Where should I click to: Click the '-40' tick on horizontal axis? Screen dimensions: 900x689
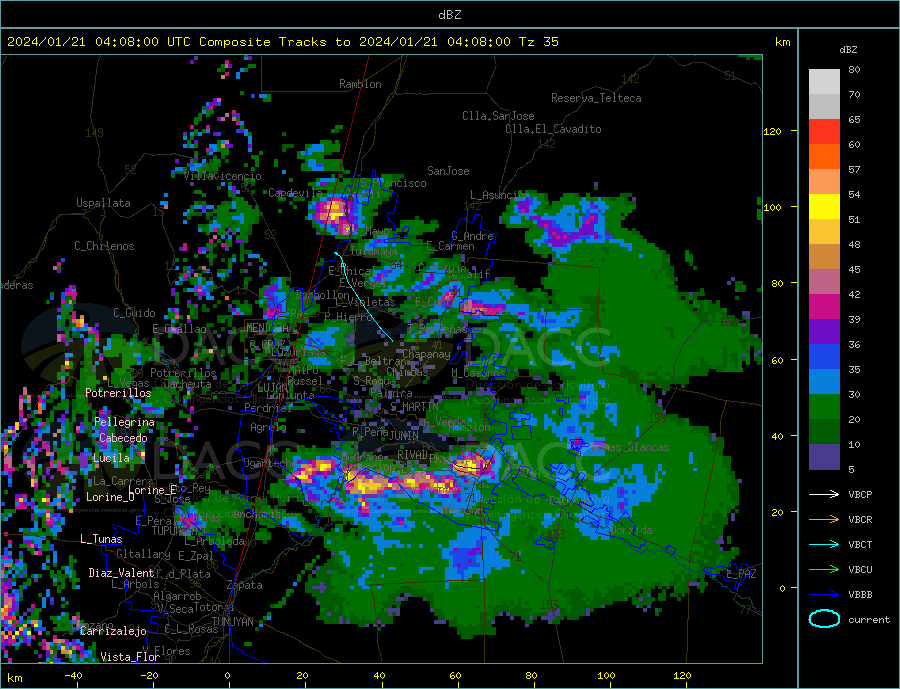coord(73,675)
